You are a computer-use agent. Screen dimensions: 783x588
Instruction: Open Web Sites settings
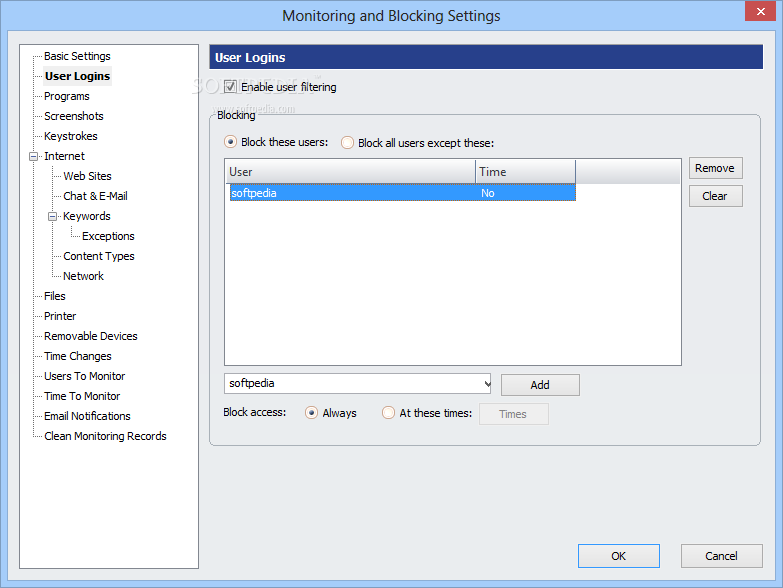point(87,176)
